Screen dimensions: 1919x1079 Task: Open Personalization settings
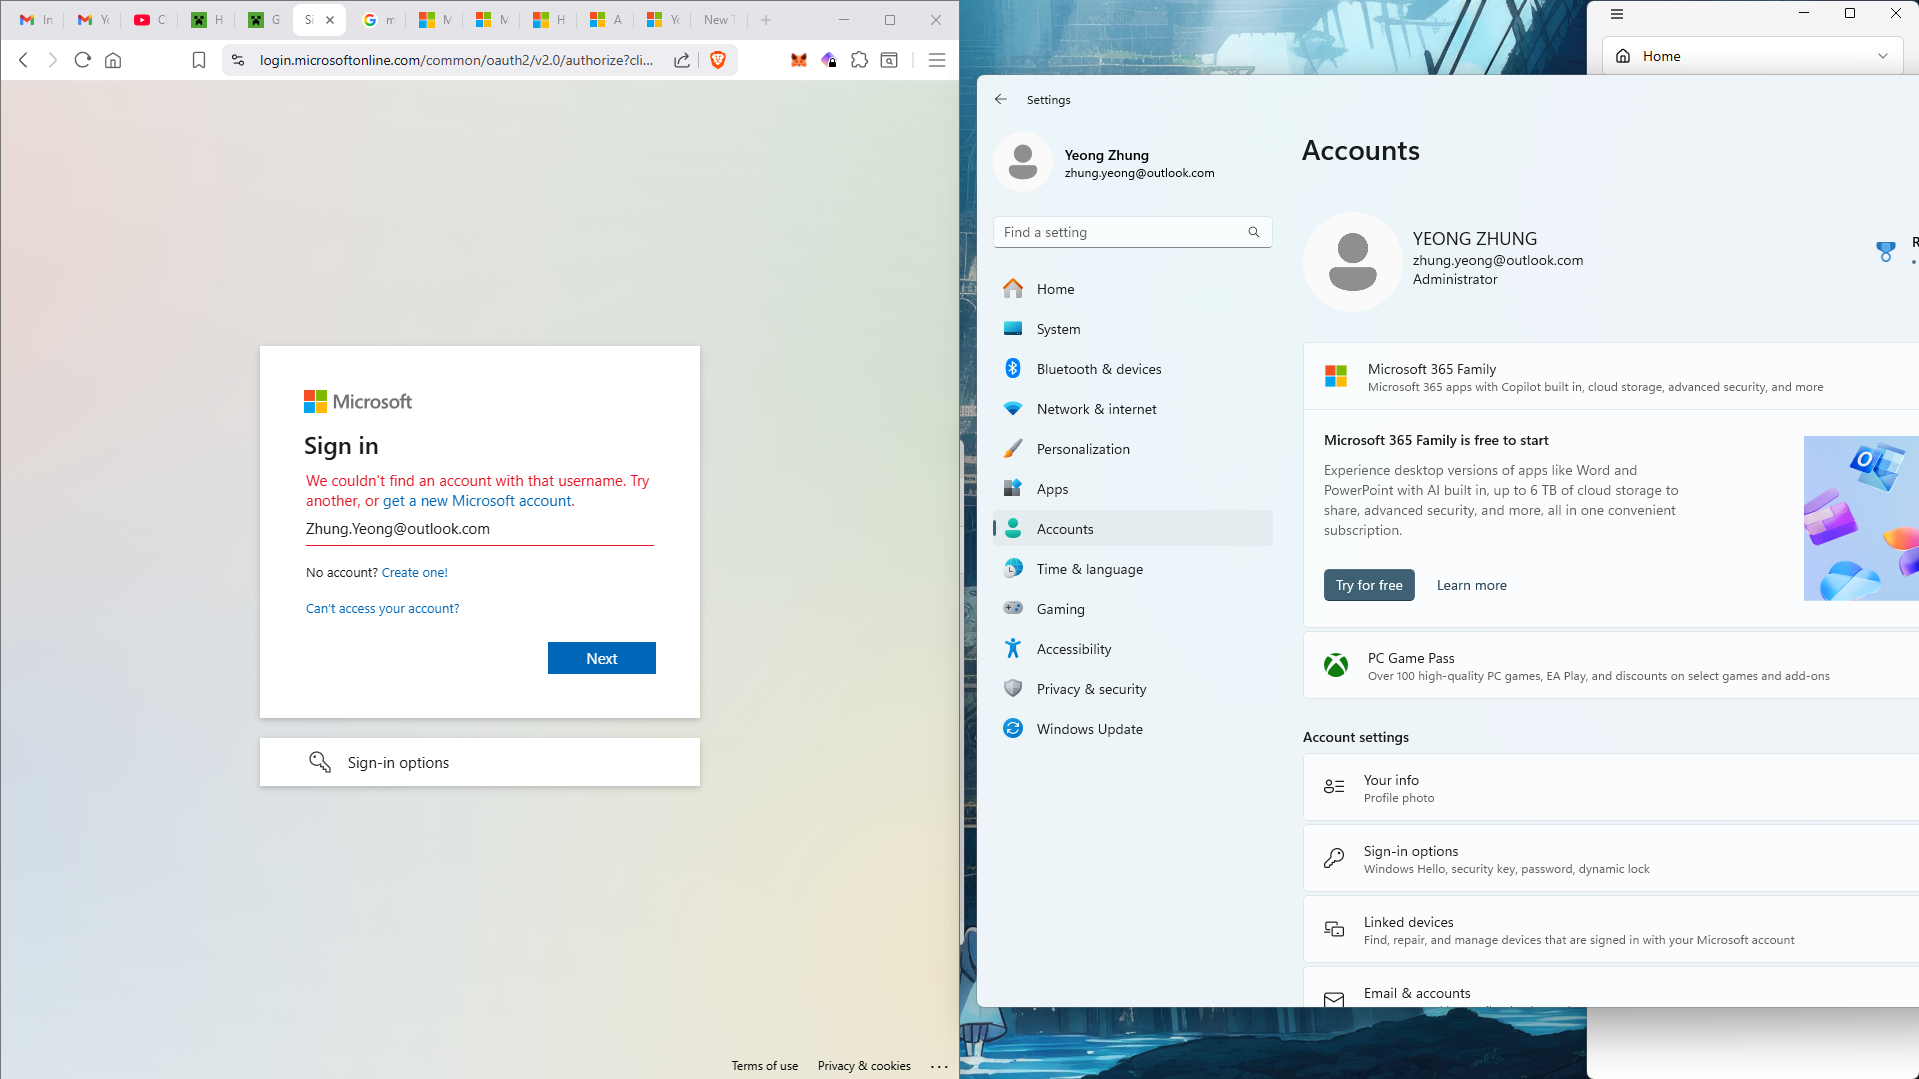[x=1133, y=449]
